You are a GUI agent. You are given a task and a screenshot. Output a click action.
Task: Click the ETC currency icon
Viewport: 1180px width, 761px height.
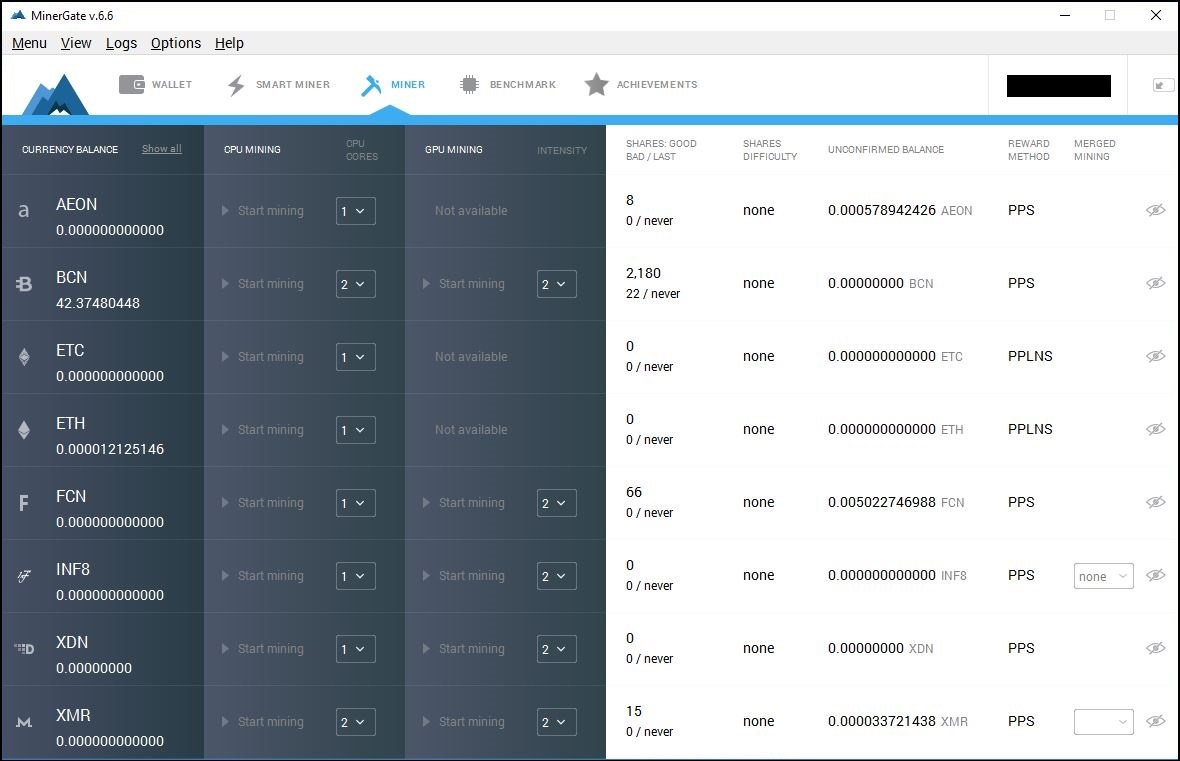(24, 357)
